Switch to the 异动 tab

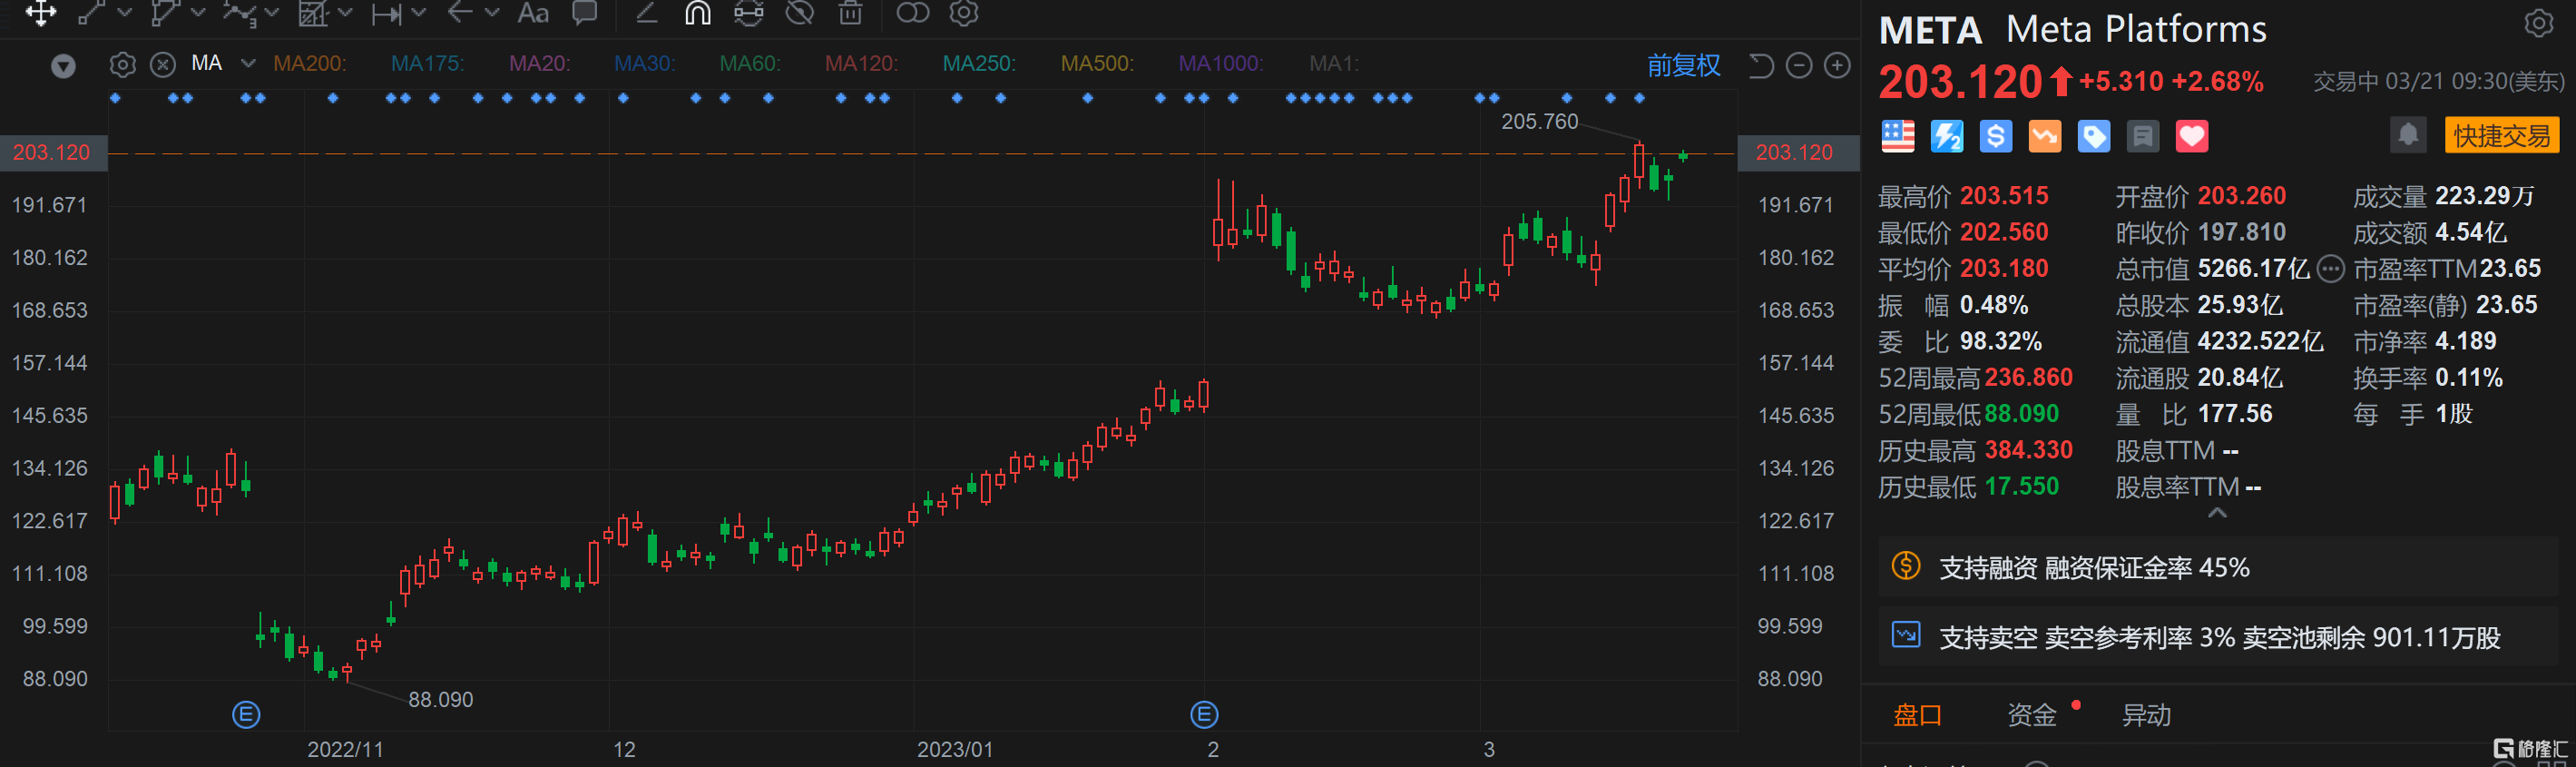pyautogui.click(x=2146, y=715)
